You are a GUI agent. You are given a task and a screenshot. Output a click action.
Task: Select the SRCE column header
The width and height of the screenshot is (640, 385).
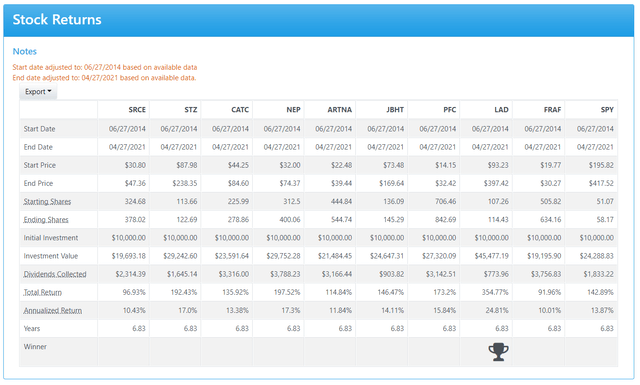click(x=137, y=109)
